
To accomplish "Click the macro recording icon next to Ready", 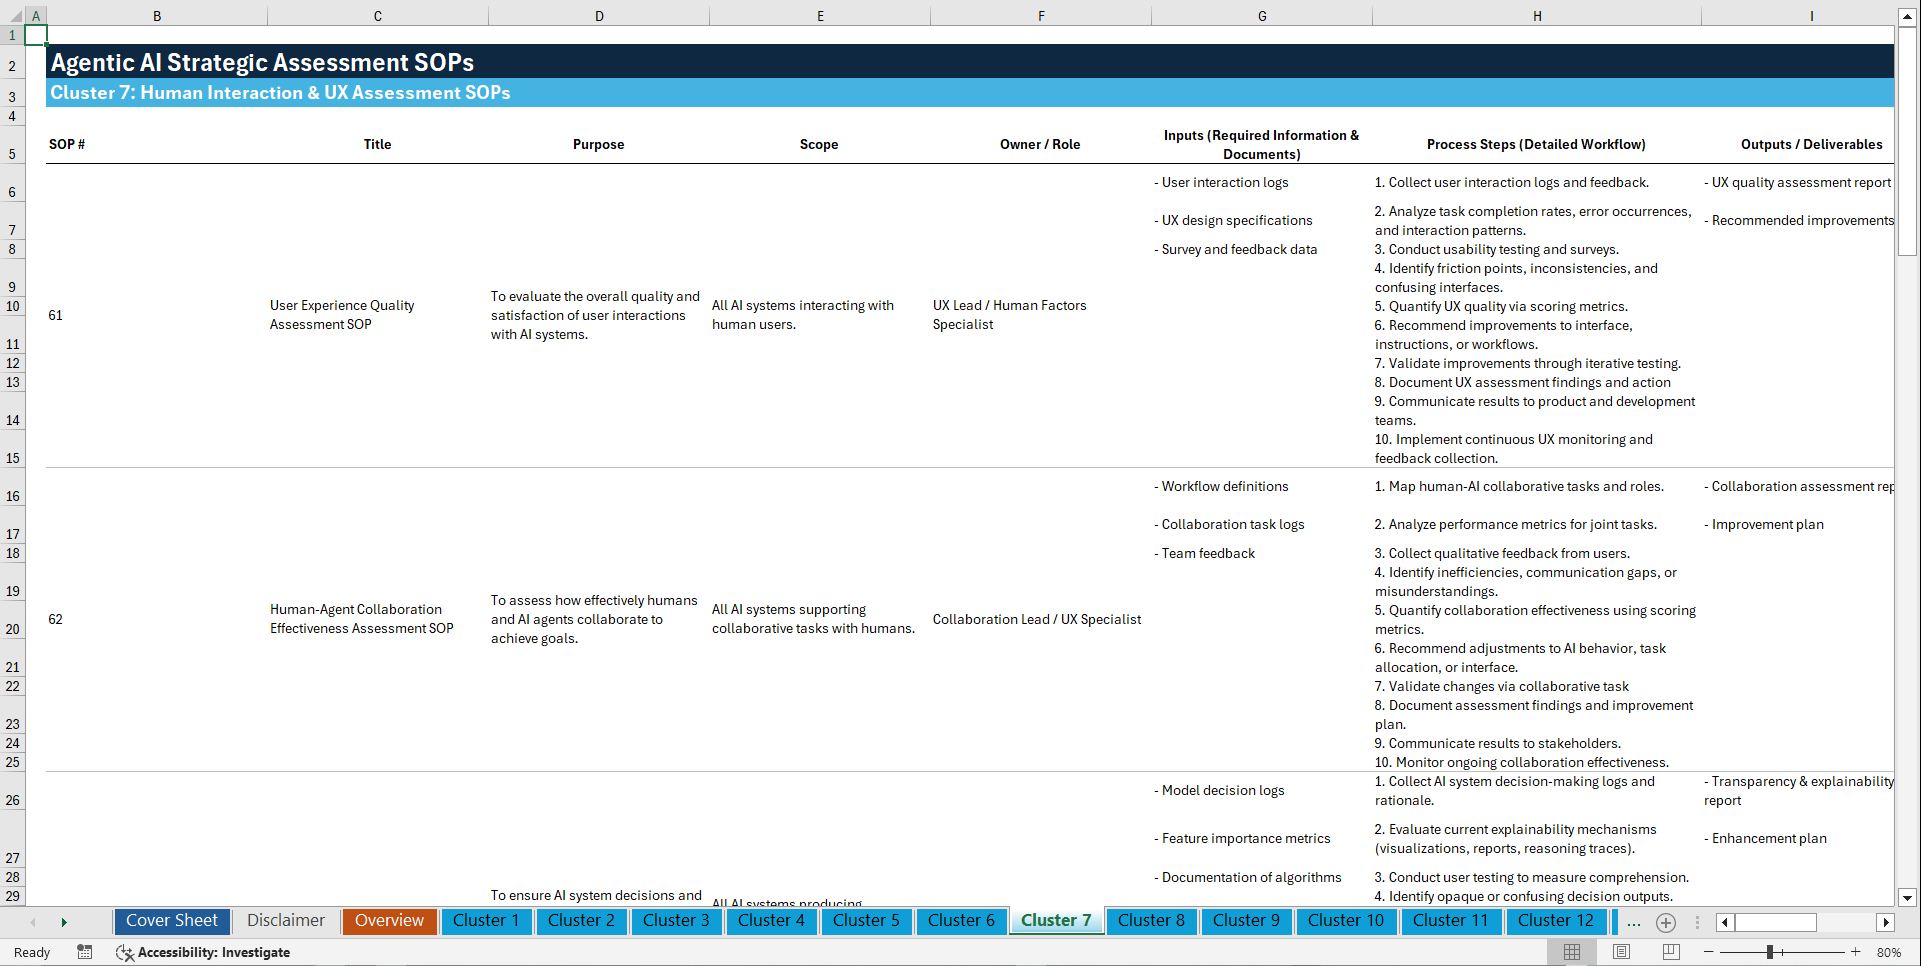I will click(x=85, y=952).
